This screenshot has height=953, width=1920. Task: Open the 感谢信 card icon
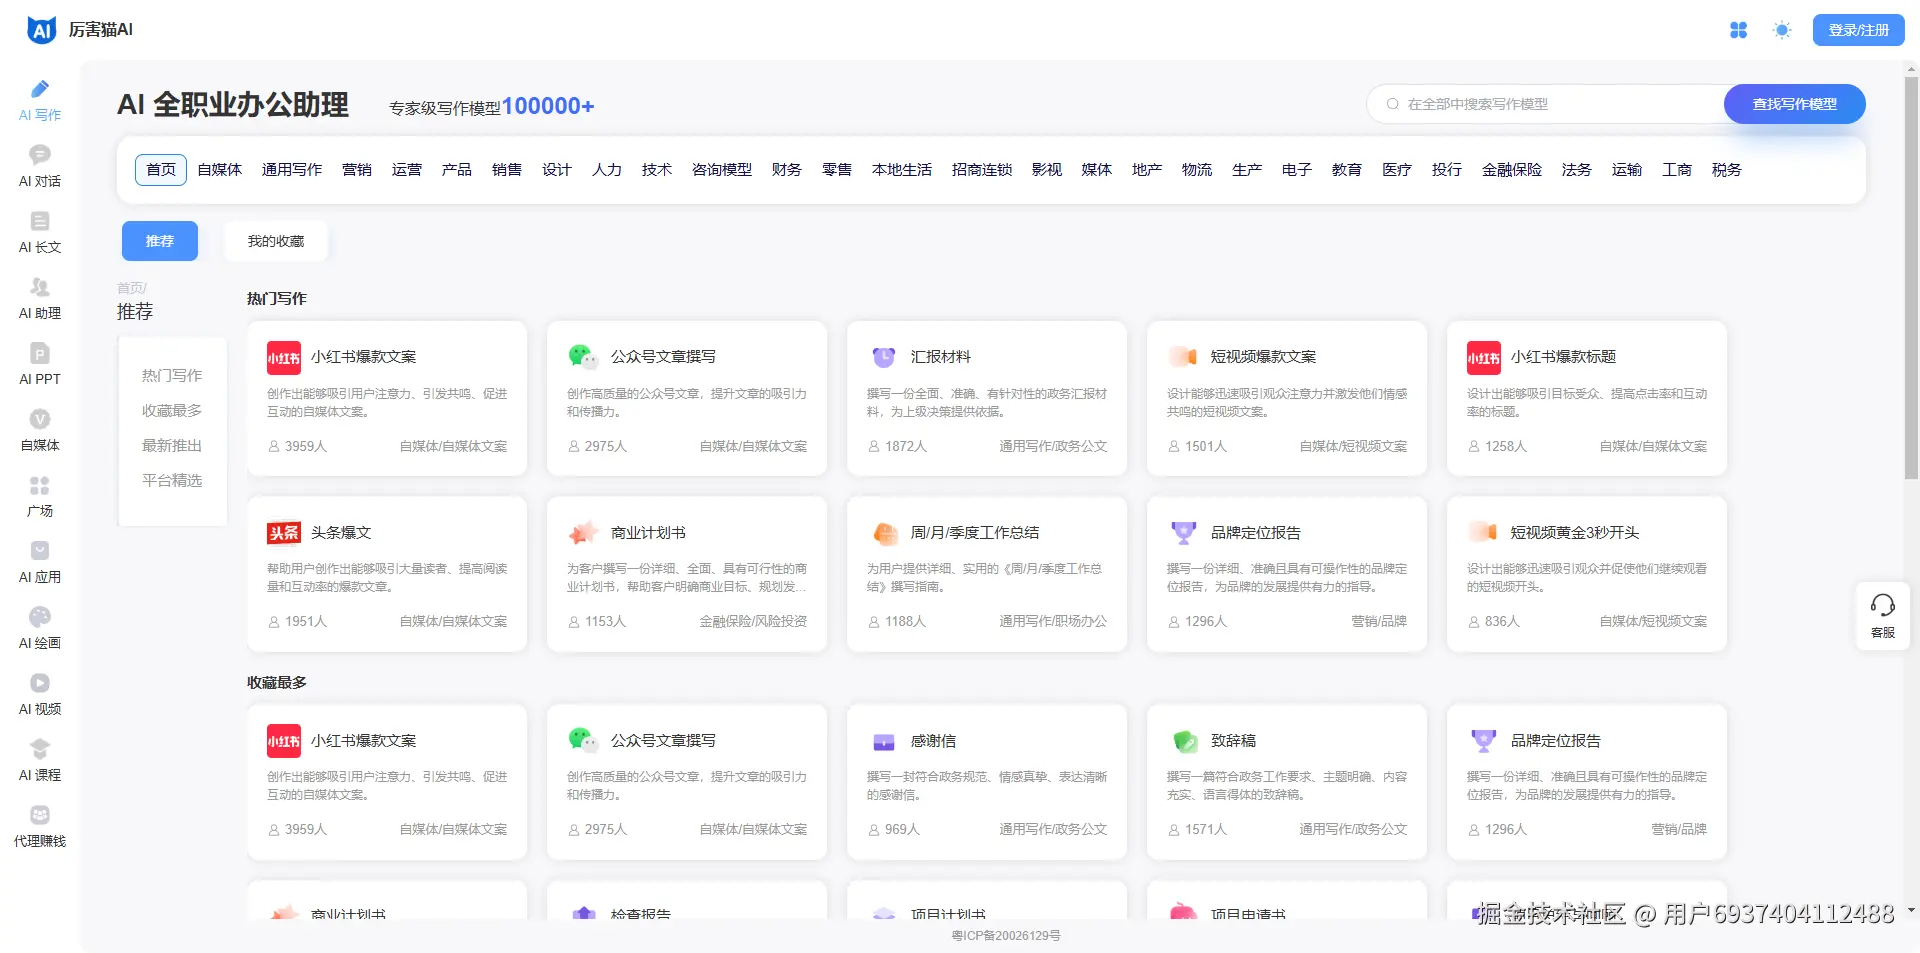click(x=883, y=741)
